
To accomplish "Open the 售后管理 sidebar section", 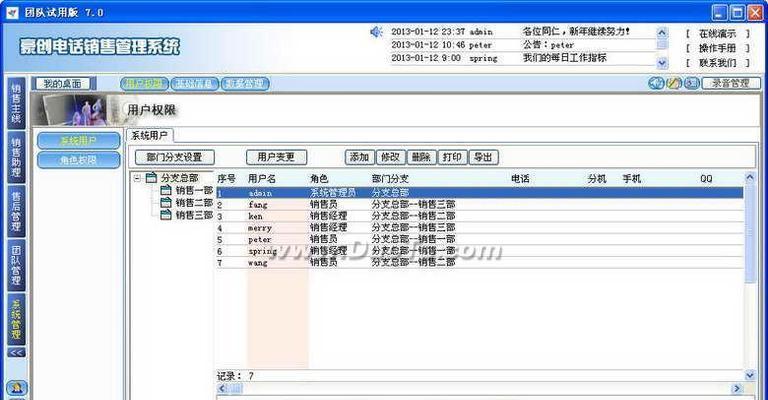I will click(16, 211).
